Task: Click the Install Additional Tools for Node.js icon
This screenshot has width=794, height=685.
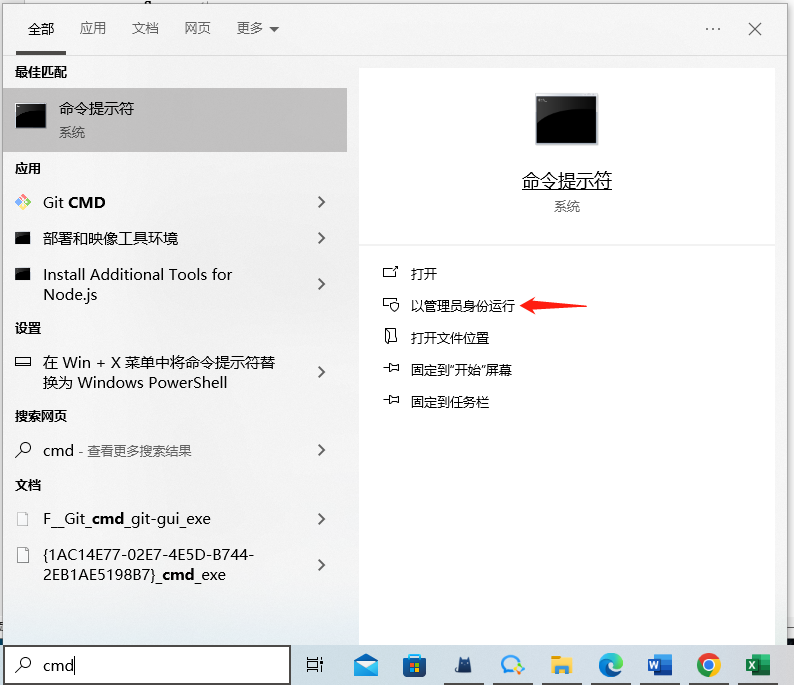Action: click(22, 274)
